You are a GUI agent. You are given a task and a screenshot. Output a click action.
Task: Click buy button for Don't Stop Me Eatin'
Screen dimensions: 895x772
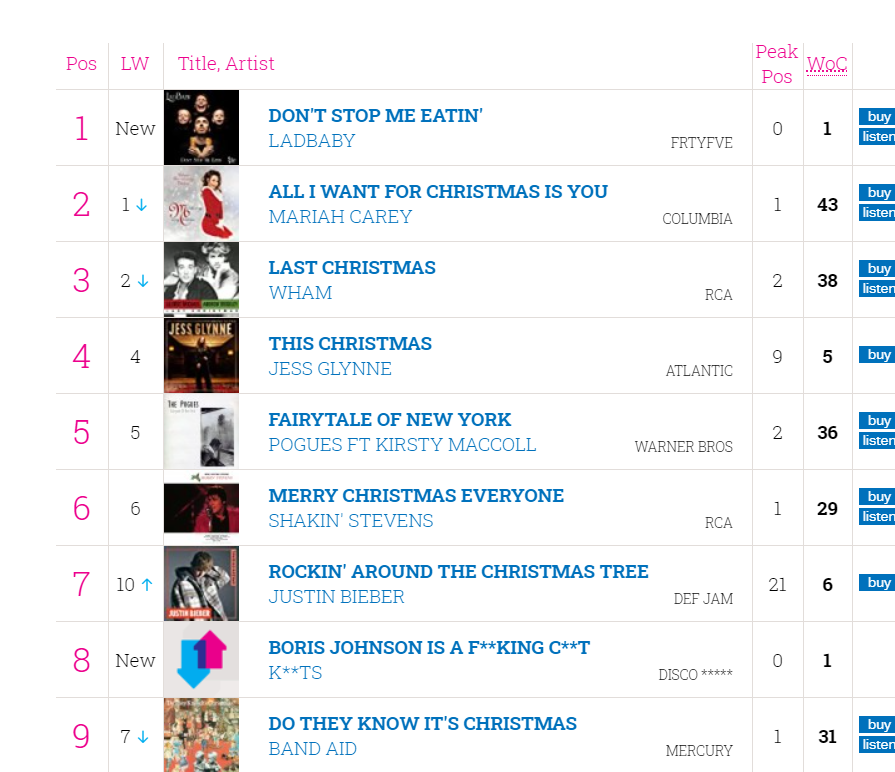(877, 116)
